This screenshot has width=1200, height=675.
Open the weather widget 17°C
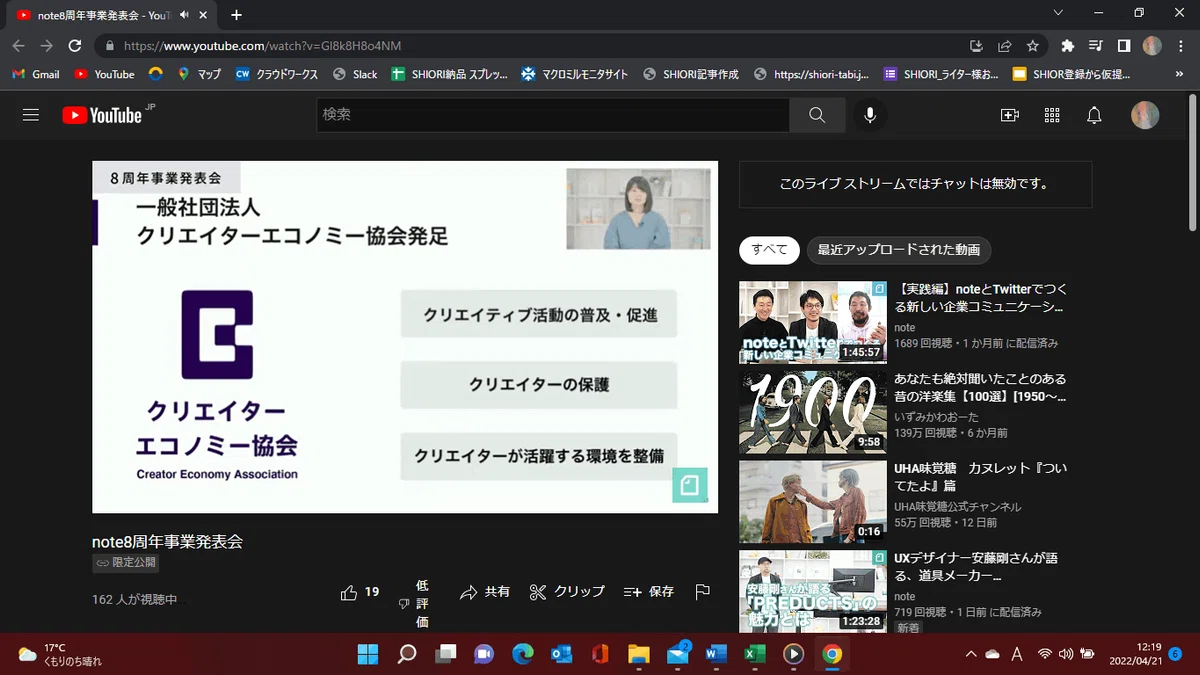click(60, 654)
